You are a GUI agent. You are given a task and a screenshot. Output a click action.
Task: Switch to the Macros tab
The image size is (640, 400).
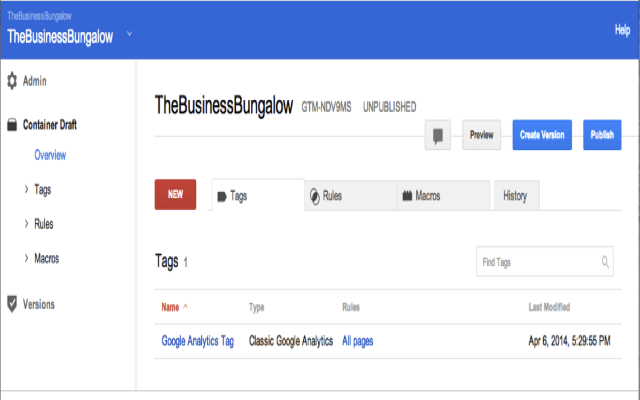coord(443,196)
